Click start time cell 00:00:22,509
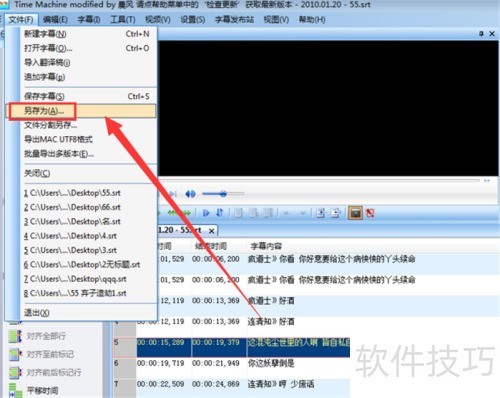This screenshot has height=398, width=500. click(160, 384)
